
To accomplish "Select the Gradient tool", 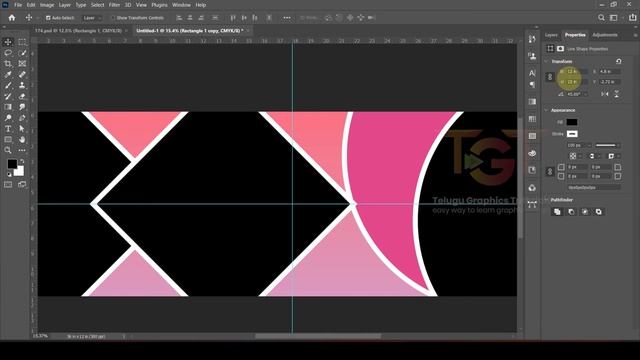I will pos(8,107).
